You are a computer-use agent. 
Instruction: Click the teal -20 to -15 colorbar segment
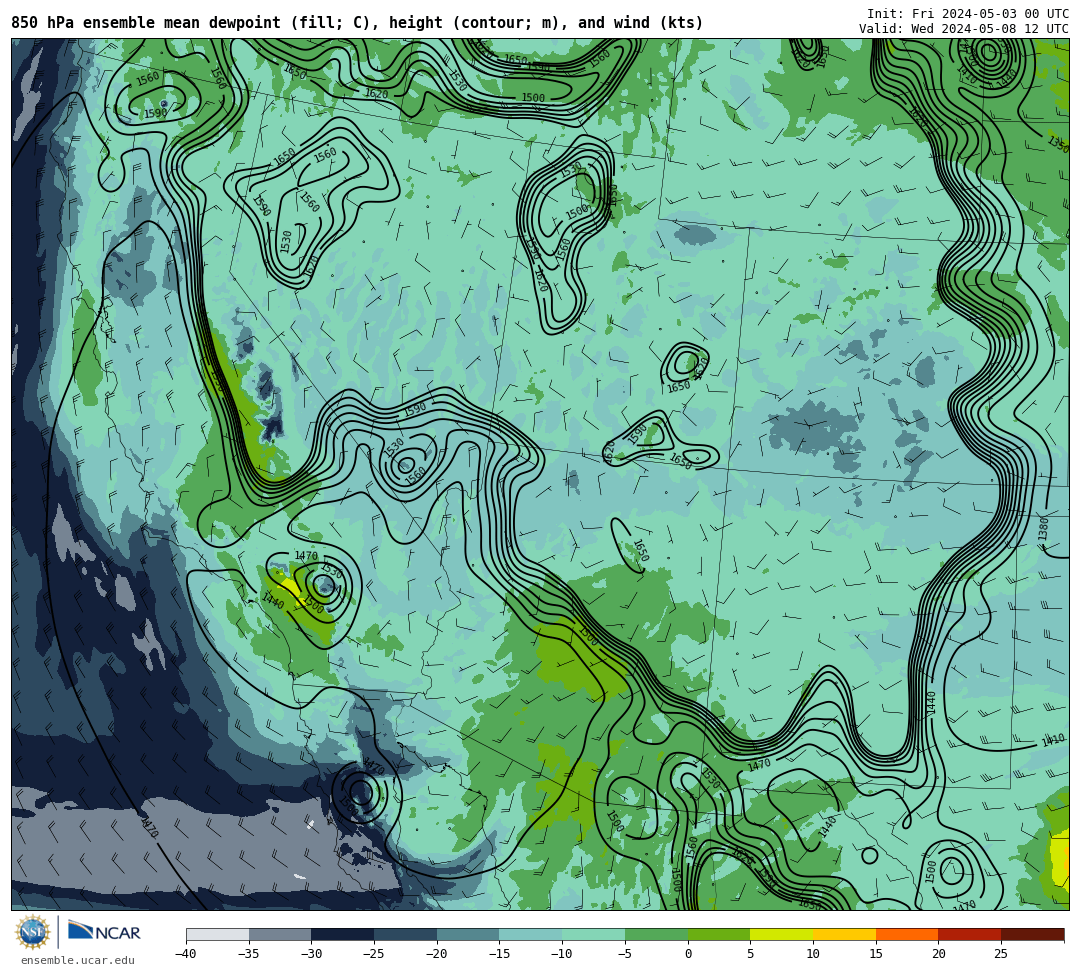(x=468, y=934)
